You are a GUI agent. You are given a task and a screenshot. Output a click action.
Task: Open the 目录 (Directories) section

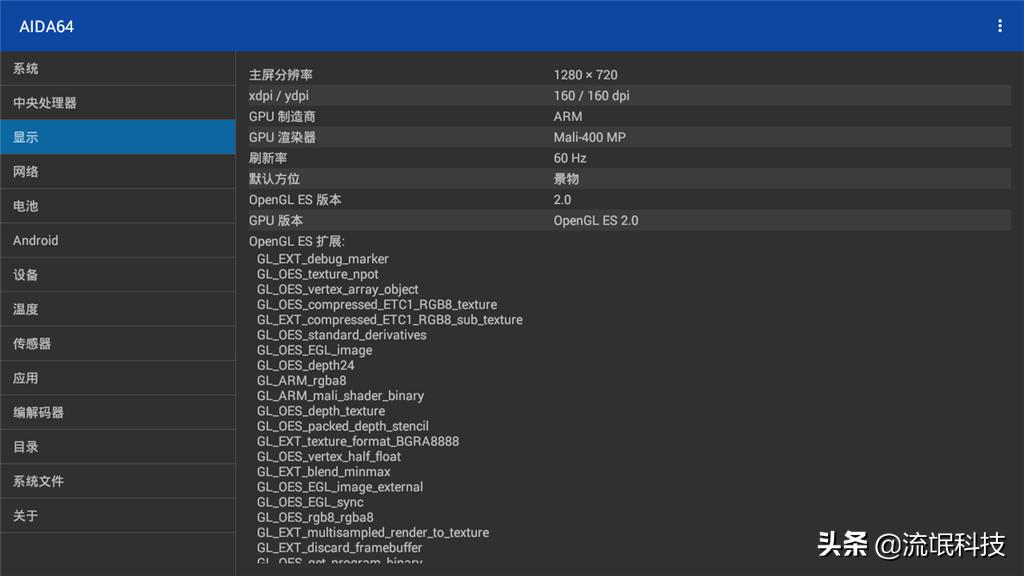tap(118, 447)
